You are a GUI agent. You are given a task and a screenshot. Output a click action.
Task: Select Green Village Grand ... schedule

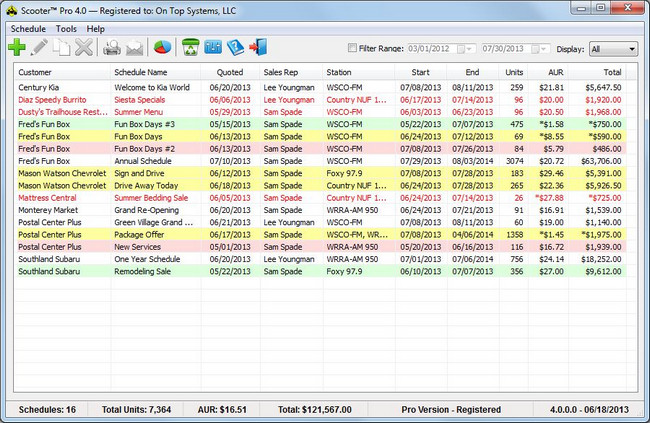coord(320,222)
